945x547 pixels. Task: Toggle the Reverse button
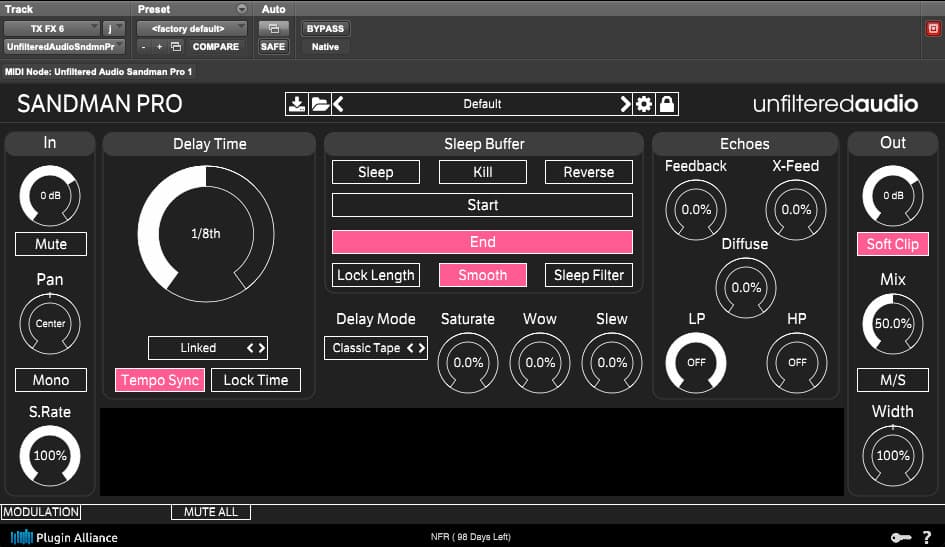tap(589, 172)
